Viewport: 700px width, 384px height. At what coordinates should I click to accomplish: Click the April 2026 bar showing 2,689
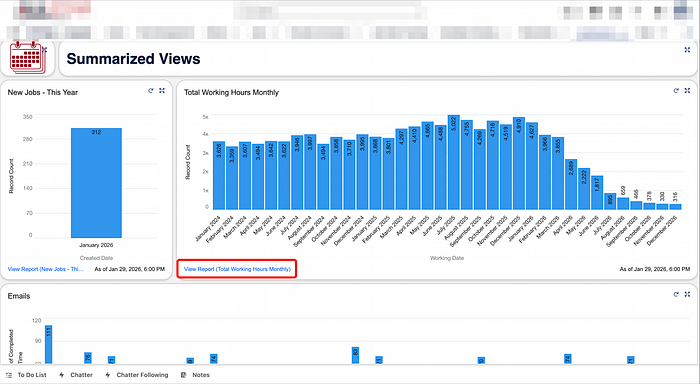click(x=571, y=184)
